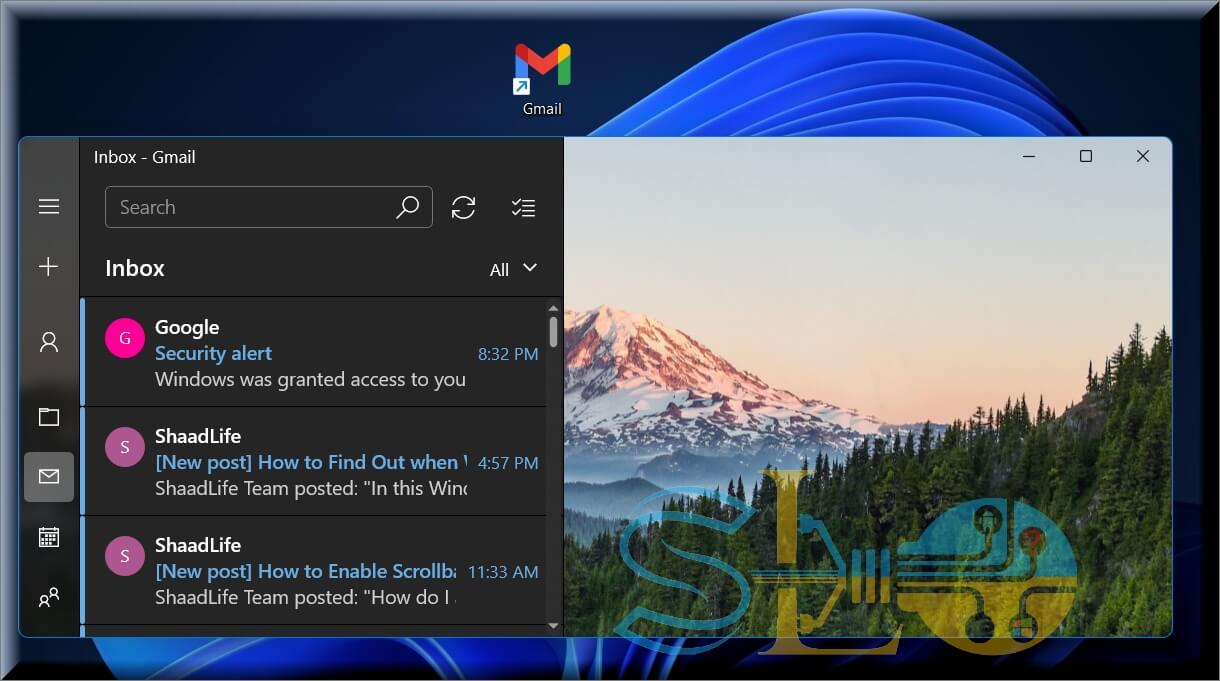Viewport: 1220px width, 681px height.
Task: Click the magnifier search icon
Action: (x=407, y=207)
